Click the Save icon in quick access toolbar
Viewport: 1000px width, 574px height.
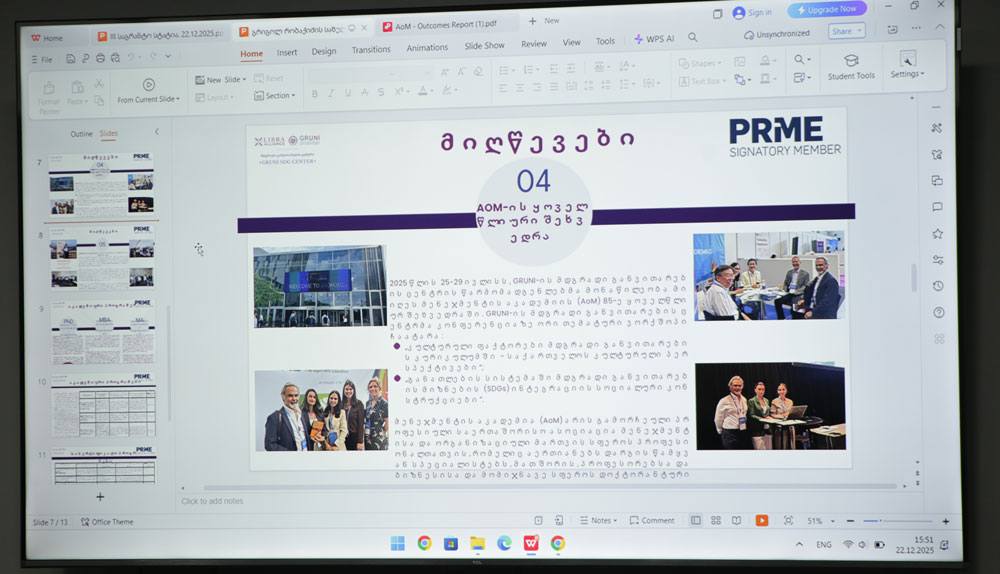point(71,59)
